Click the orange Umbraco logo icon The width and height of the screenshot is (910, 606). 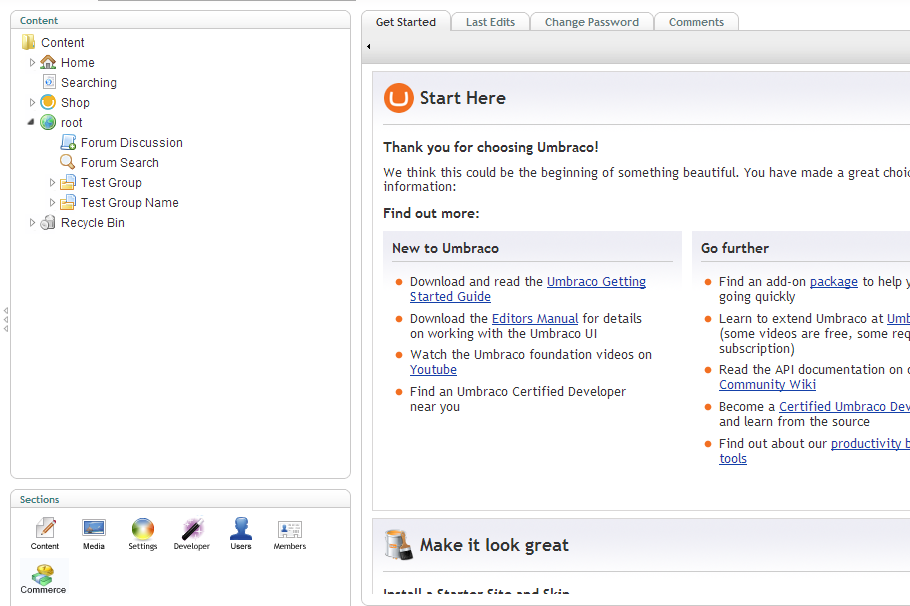click(x=399, y=98)
